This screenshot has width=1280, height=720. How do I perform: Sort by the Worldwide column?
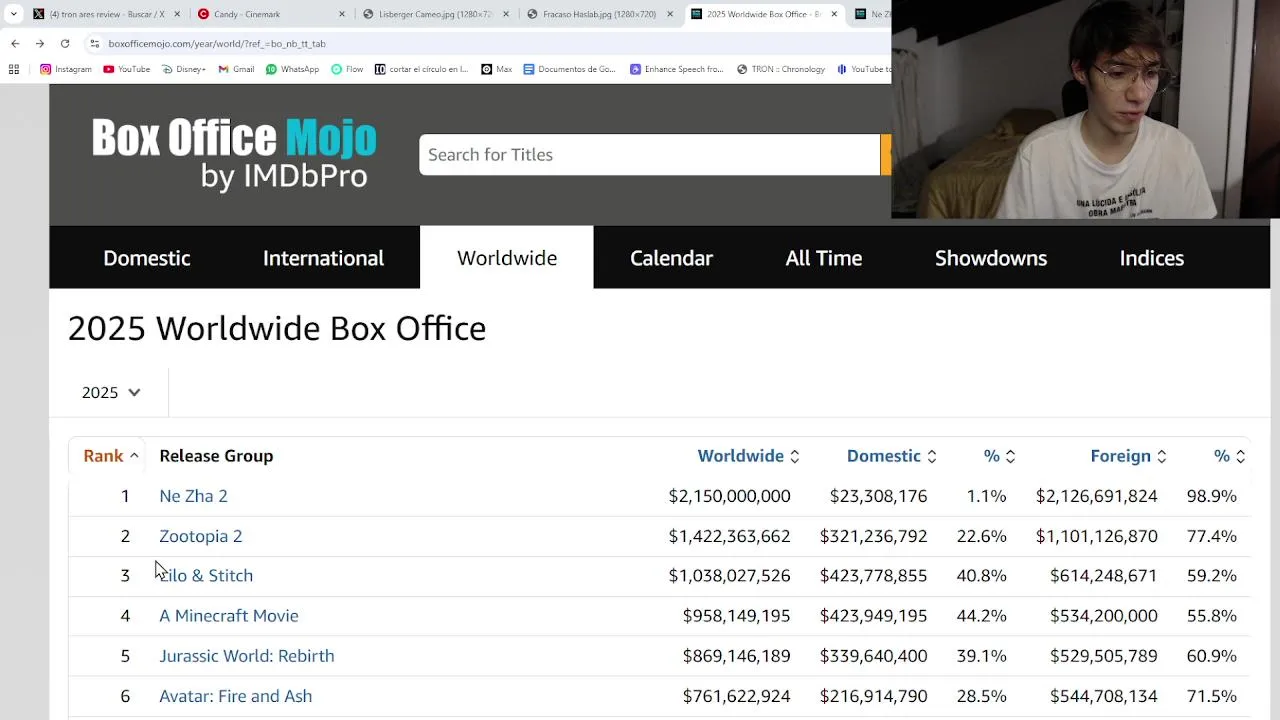tap(749, 456)
